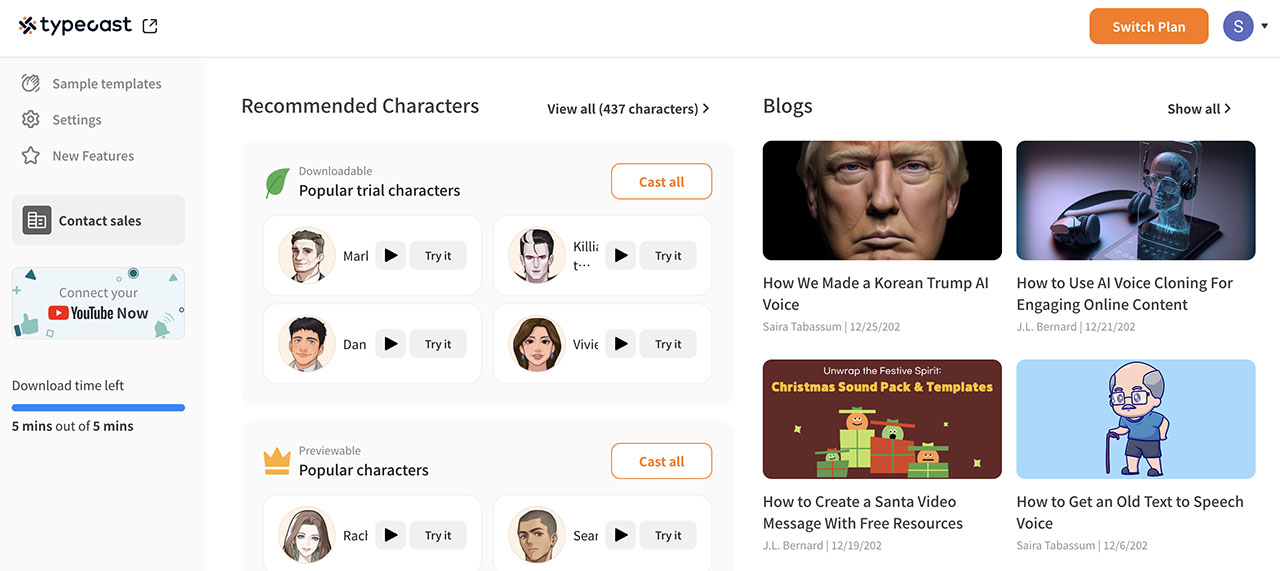The height and width of the screenshot is (571, 1280).
Task: Play the Sean character voice preview
Action: pyautogui.click(x=621, y=535)
